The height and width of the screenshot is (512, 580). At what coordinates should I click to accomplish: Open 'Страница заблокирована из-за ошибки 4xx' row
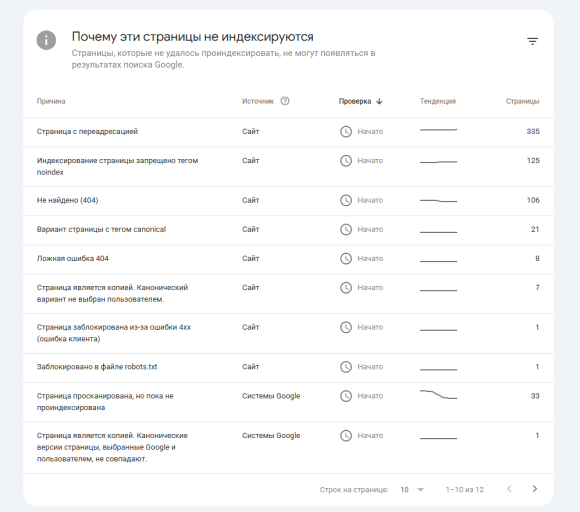(x=289, y=333)
